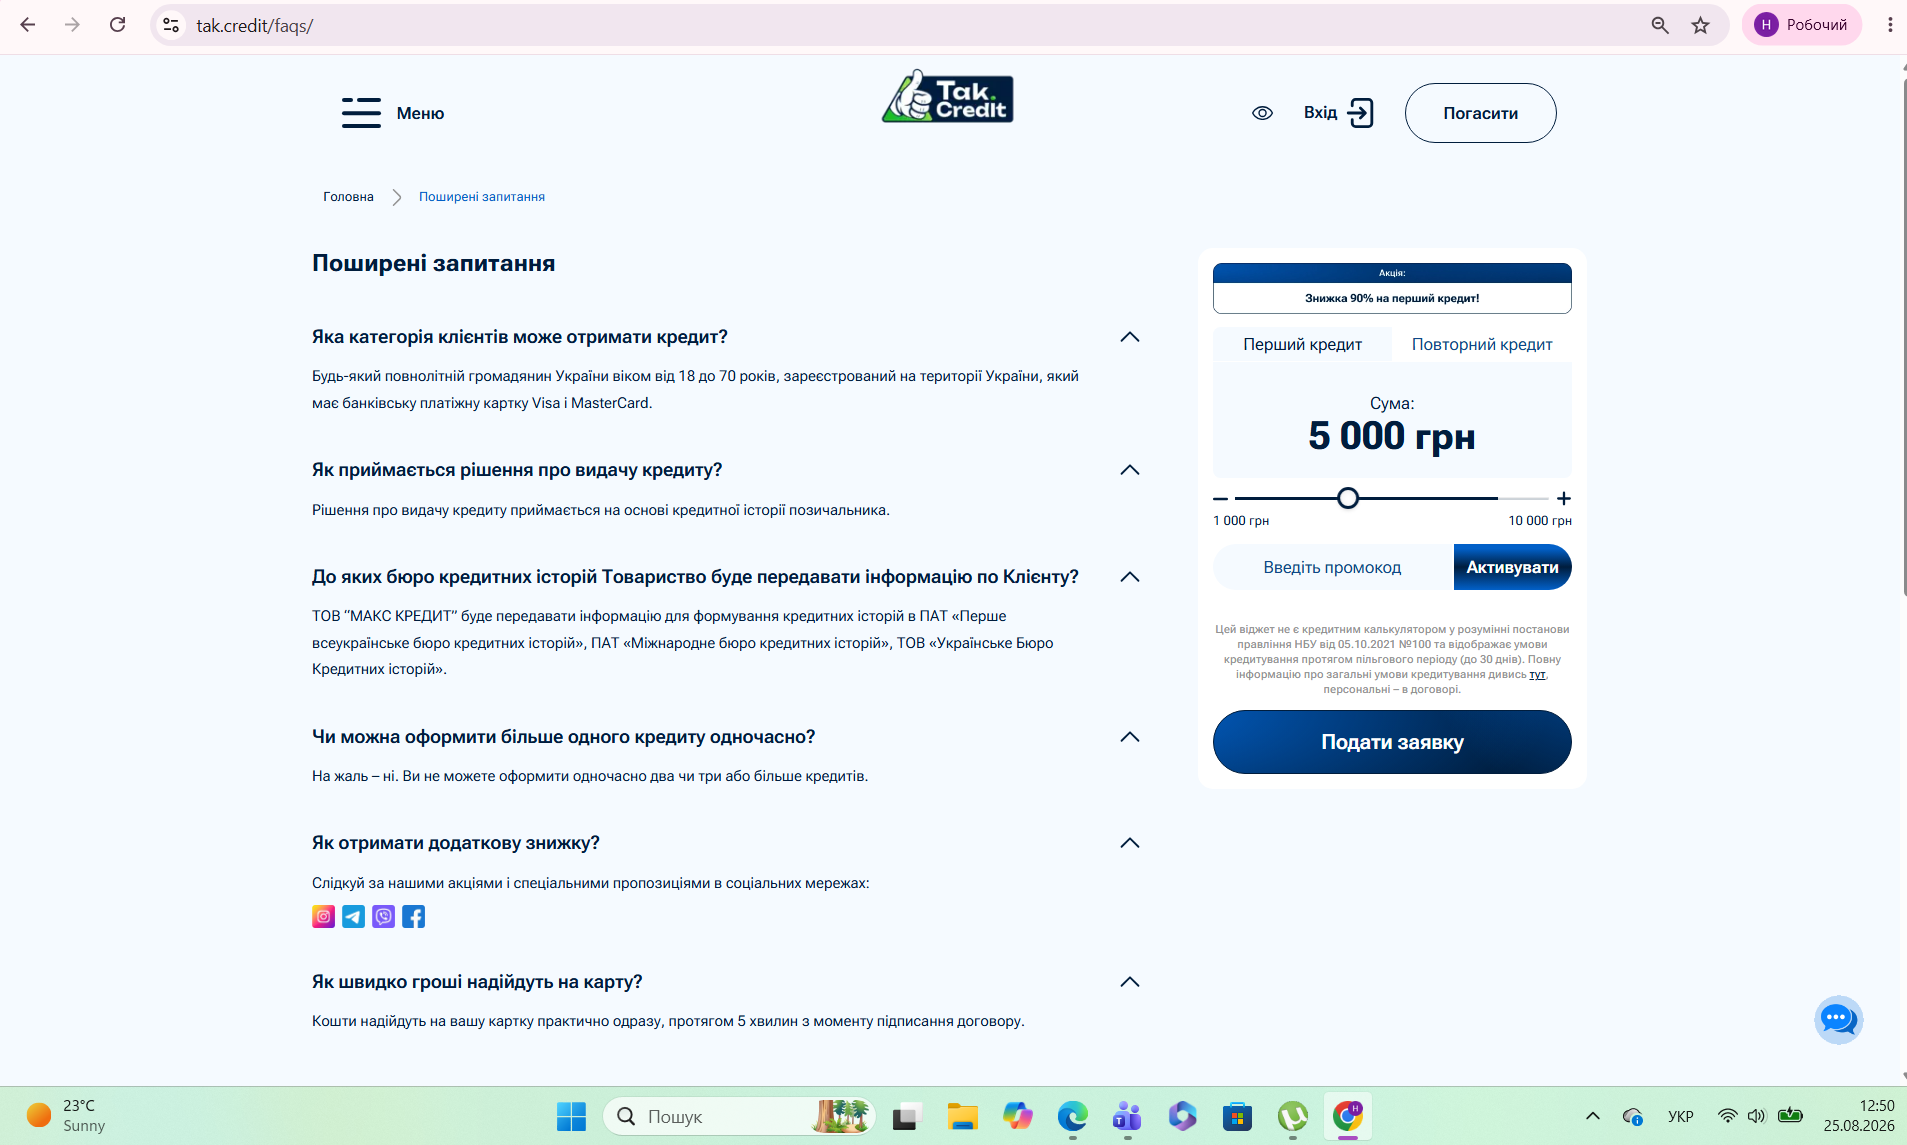Open the live chat bubble widget
The image size is (1907, 1145).
pos(1838,1020)
